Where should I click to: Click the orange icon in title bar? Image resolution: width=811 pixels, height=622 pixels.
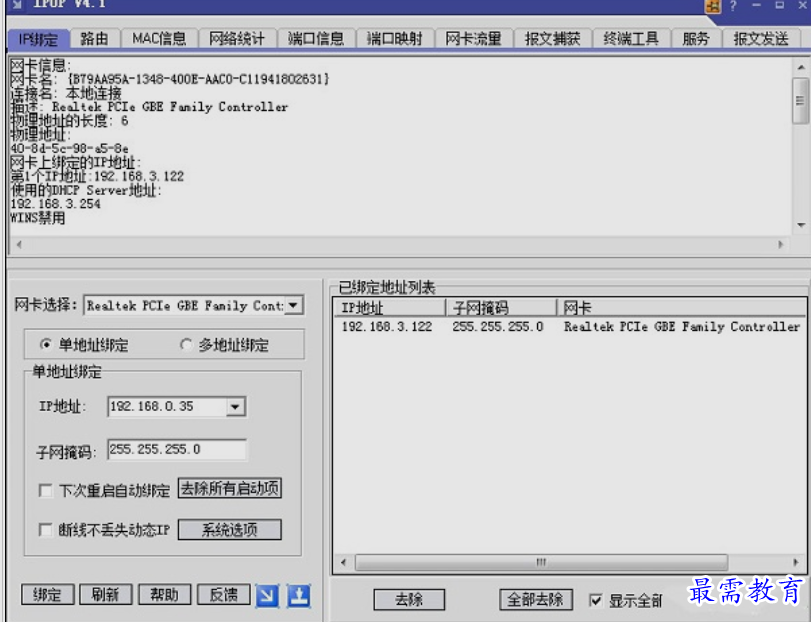(712, 6)
